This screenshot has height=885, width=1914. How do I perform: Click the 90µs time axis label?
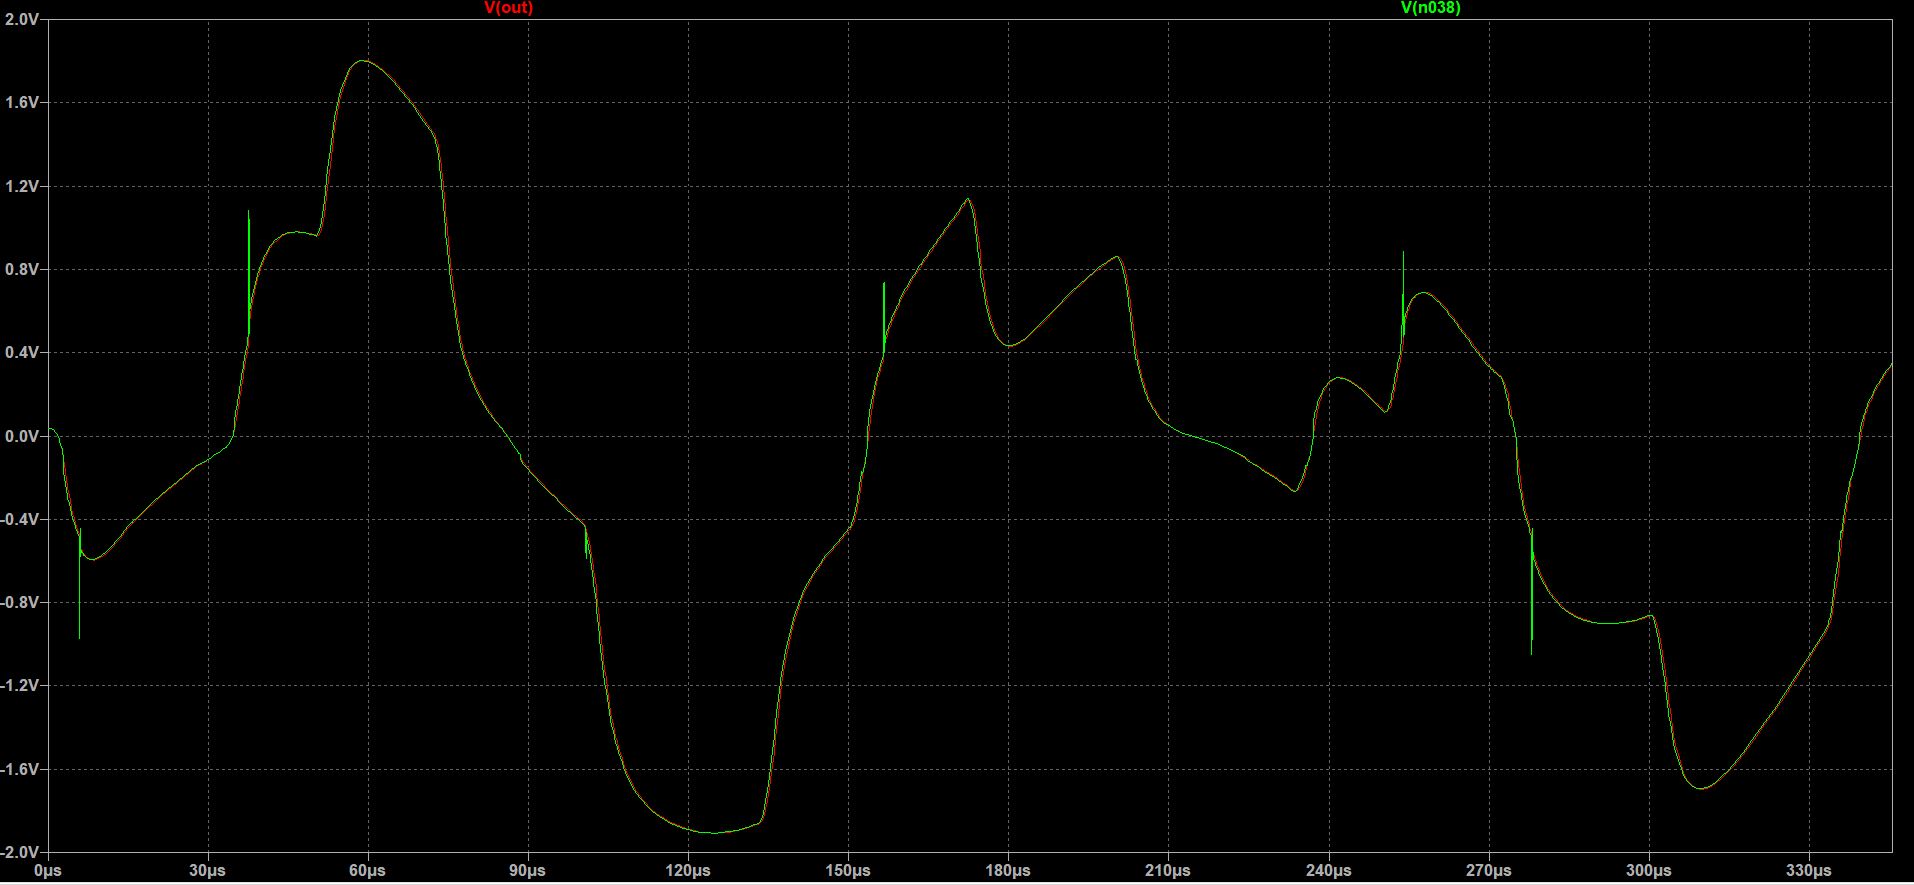[x=528, y=871]
